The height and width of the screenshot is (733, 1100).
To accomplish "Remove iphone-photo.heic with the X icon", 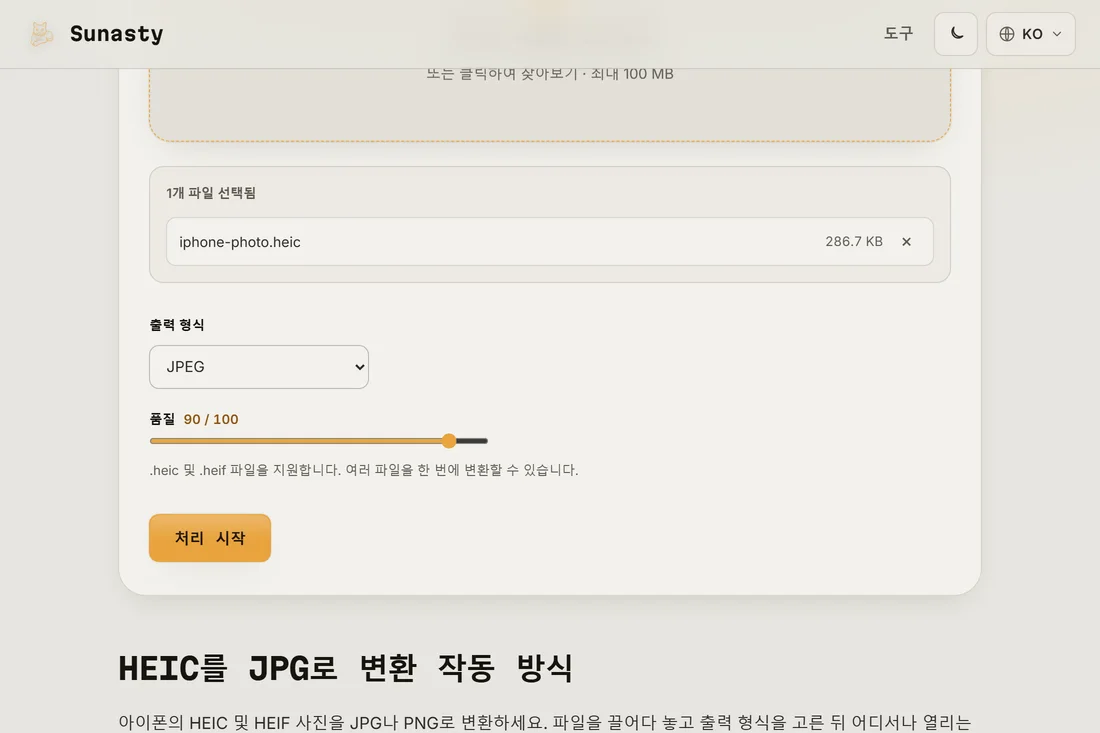I will tap(906, 241).
